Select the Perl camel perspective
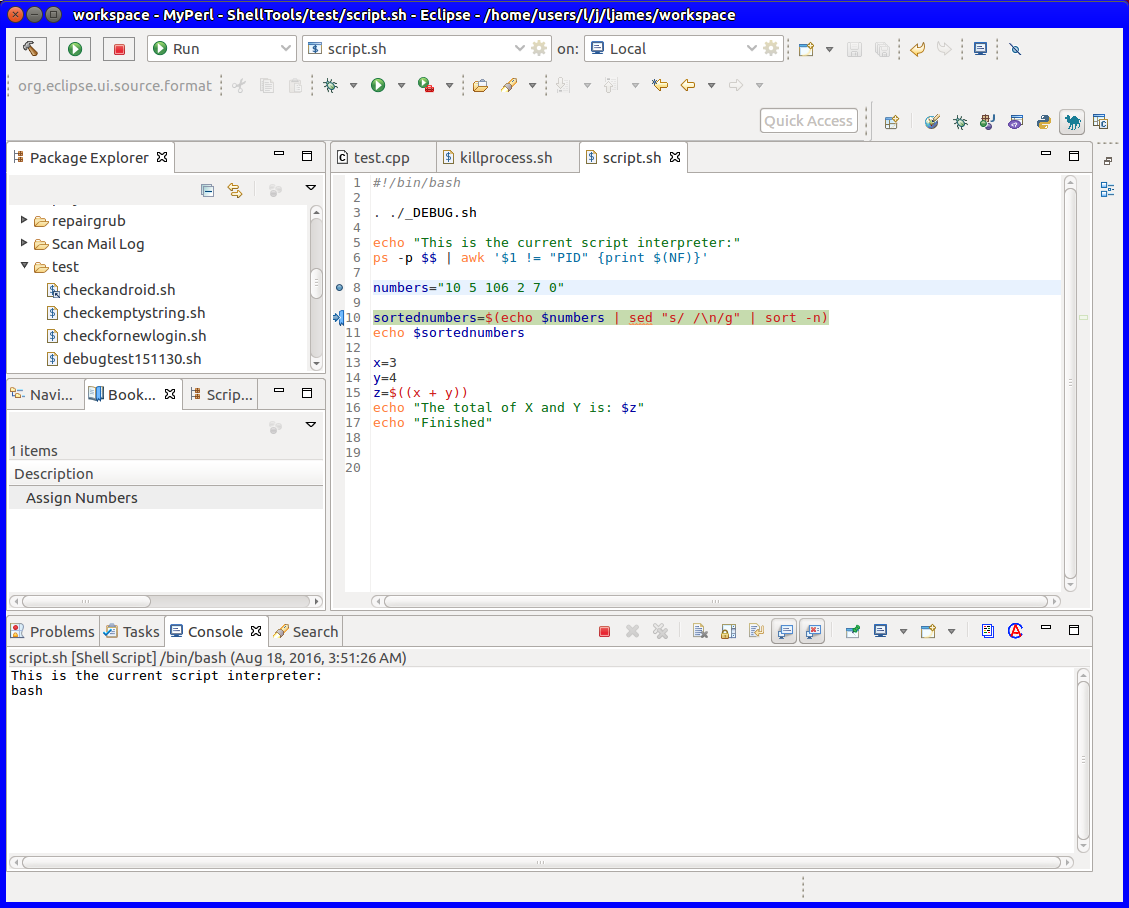 pyautogui.click(x=1072, y=122)
